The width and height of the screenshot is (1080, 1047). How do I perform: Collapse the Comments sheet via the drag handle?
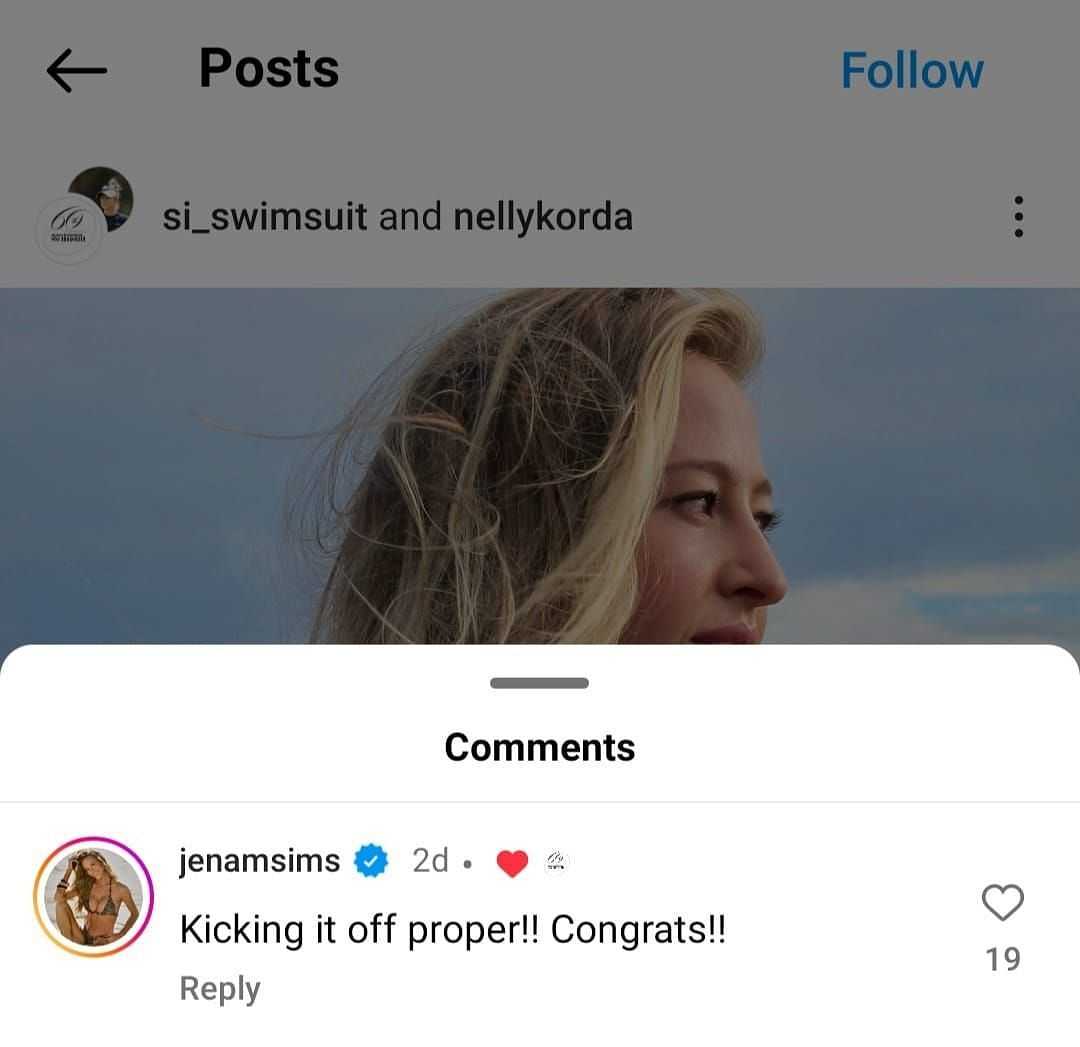pyautogui.click(x=539, y=684)
